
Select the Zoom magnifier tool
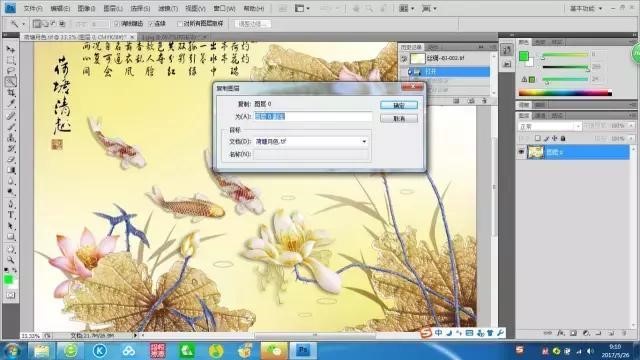[x=11, y=260]
